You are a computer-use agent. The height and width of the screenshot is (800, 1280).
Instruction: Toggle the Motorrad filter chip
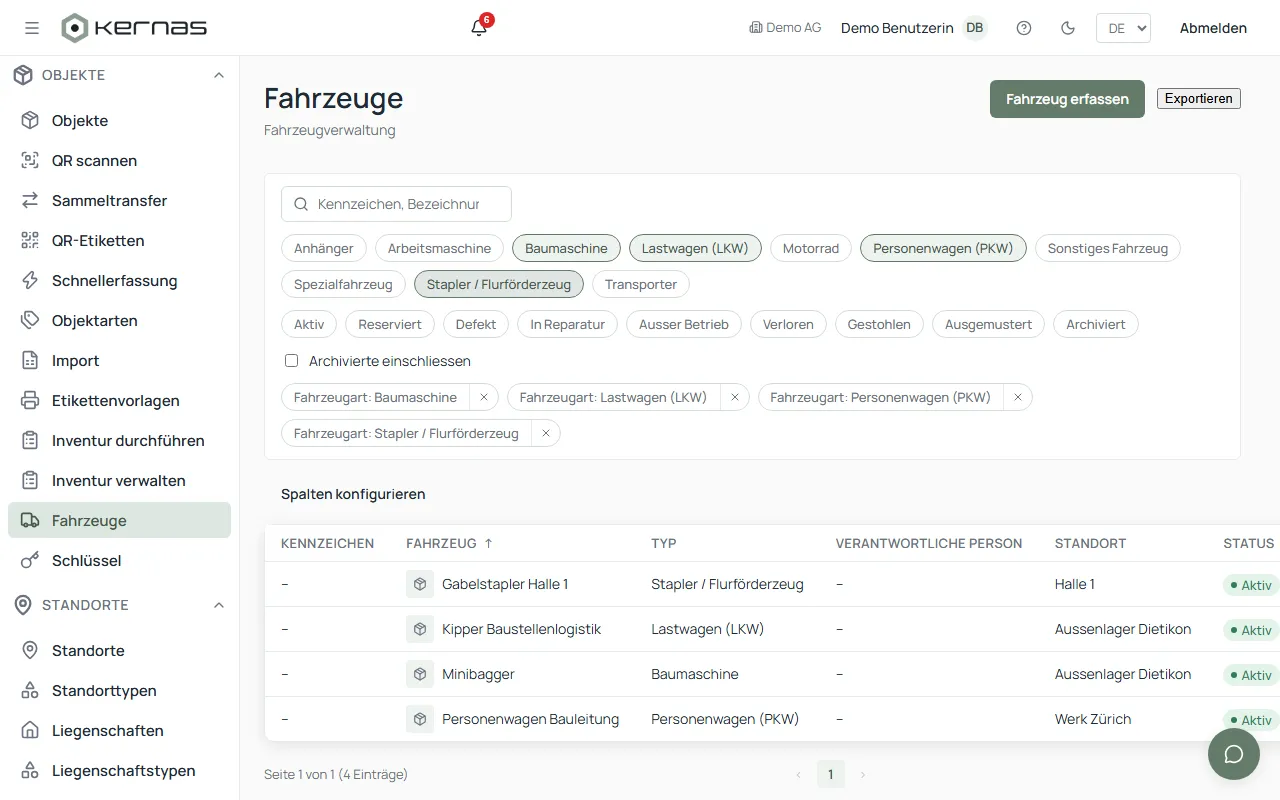tap(811, 248)
